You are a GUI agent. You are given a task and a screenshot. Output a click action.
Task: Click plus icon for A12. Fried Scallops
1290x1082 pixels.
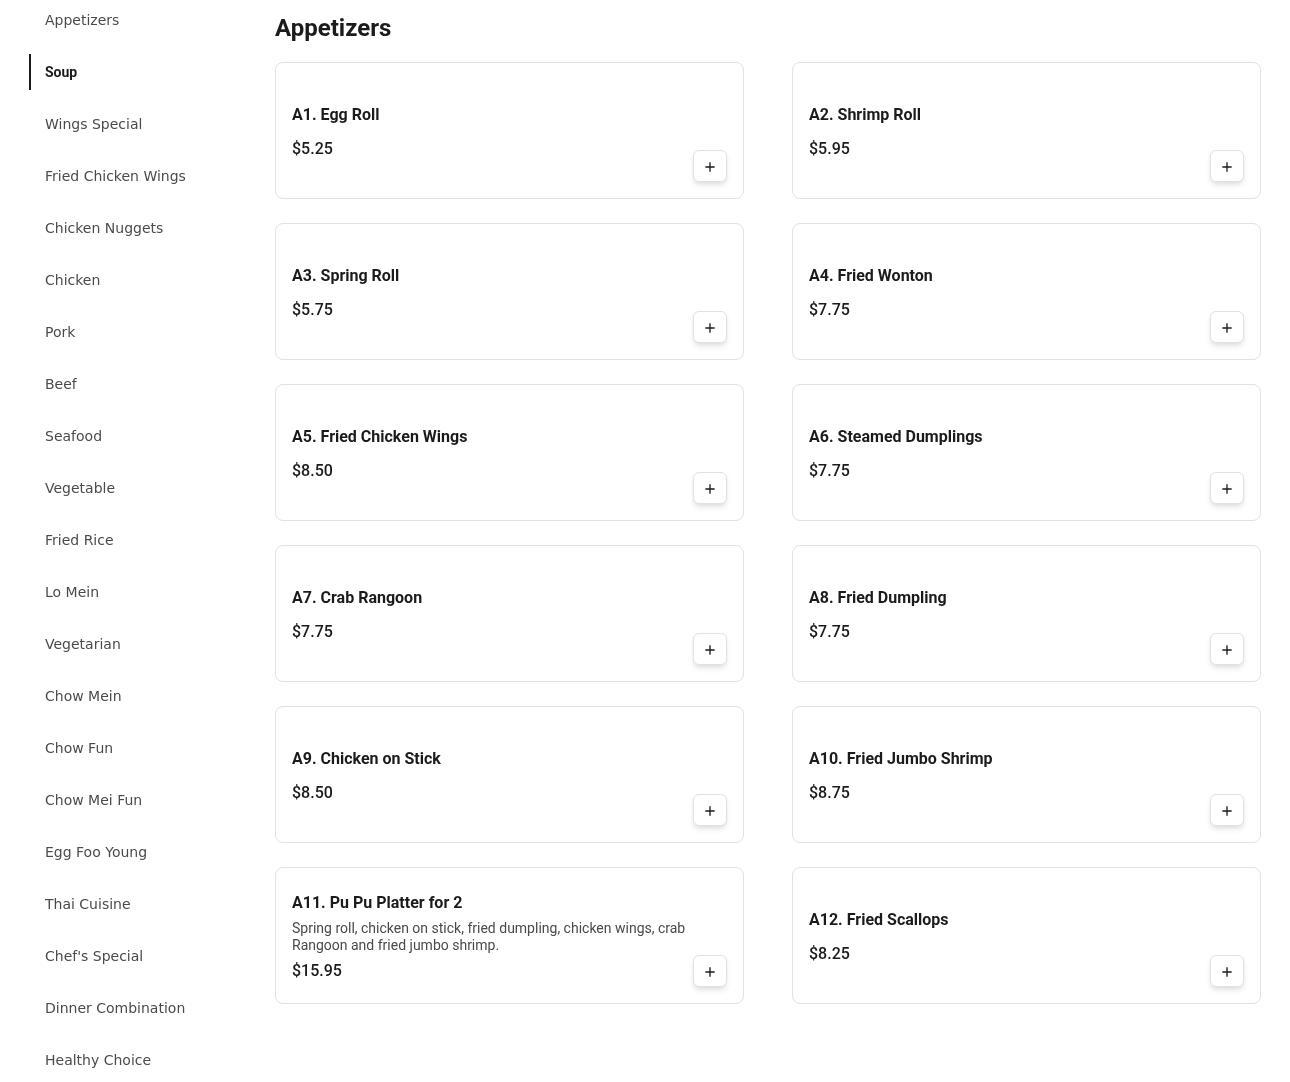(1227, 972)
